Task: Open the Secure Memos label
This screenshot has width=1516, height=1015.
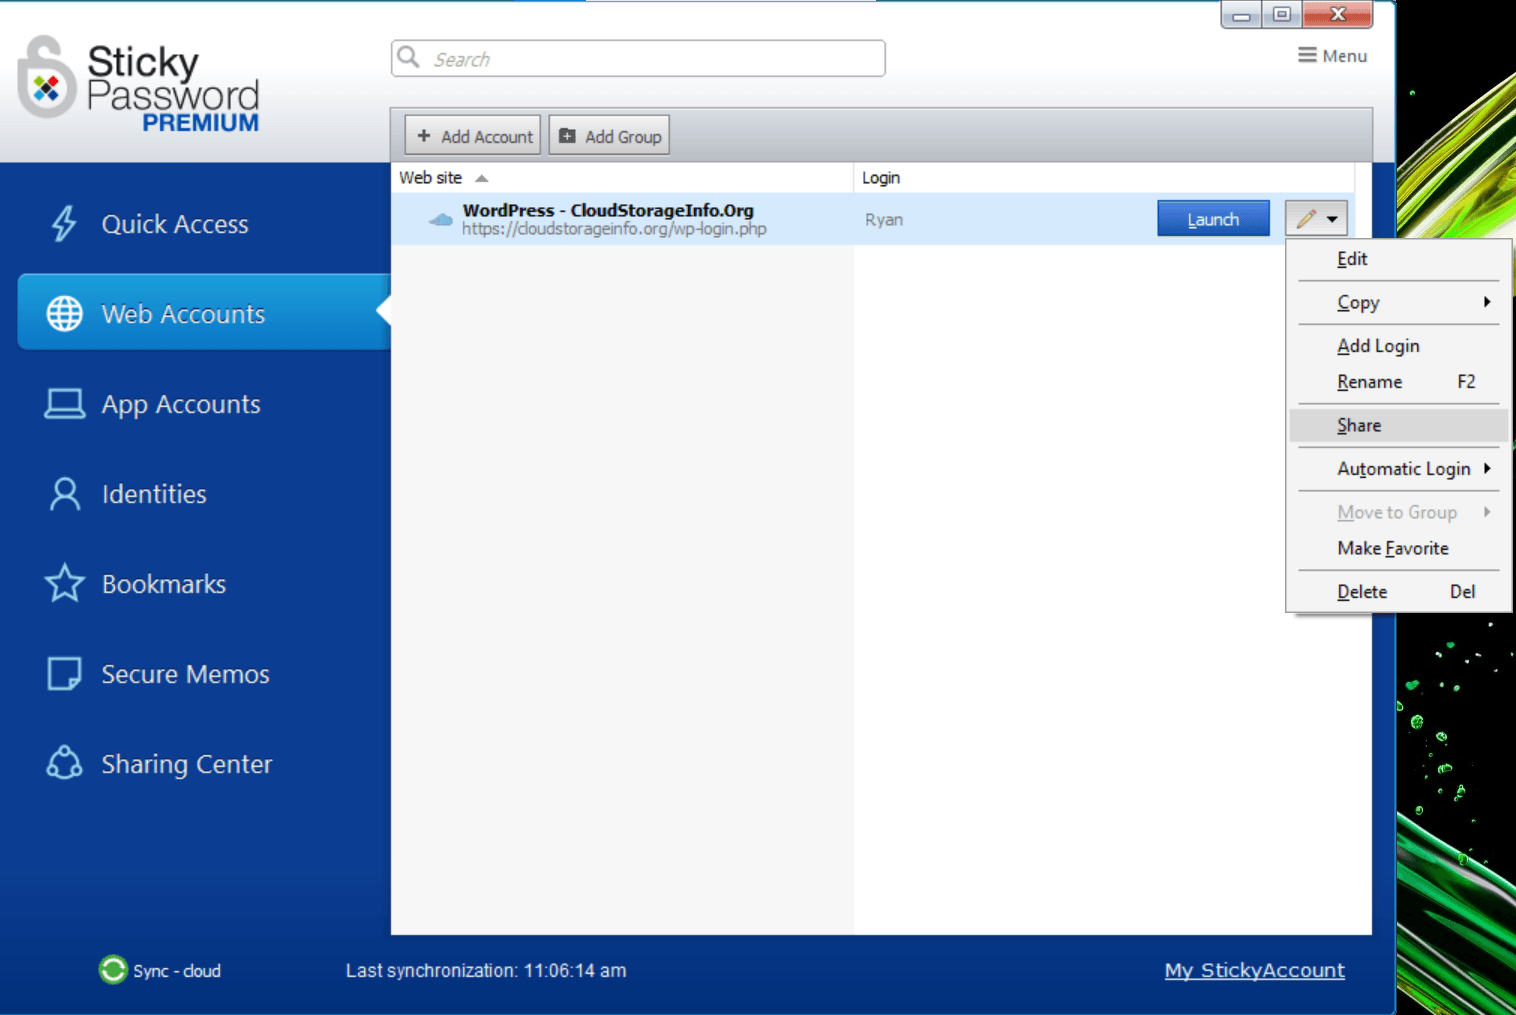Action: coord(185,674)
